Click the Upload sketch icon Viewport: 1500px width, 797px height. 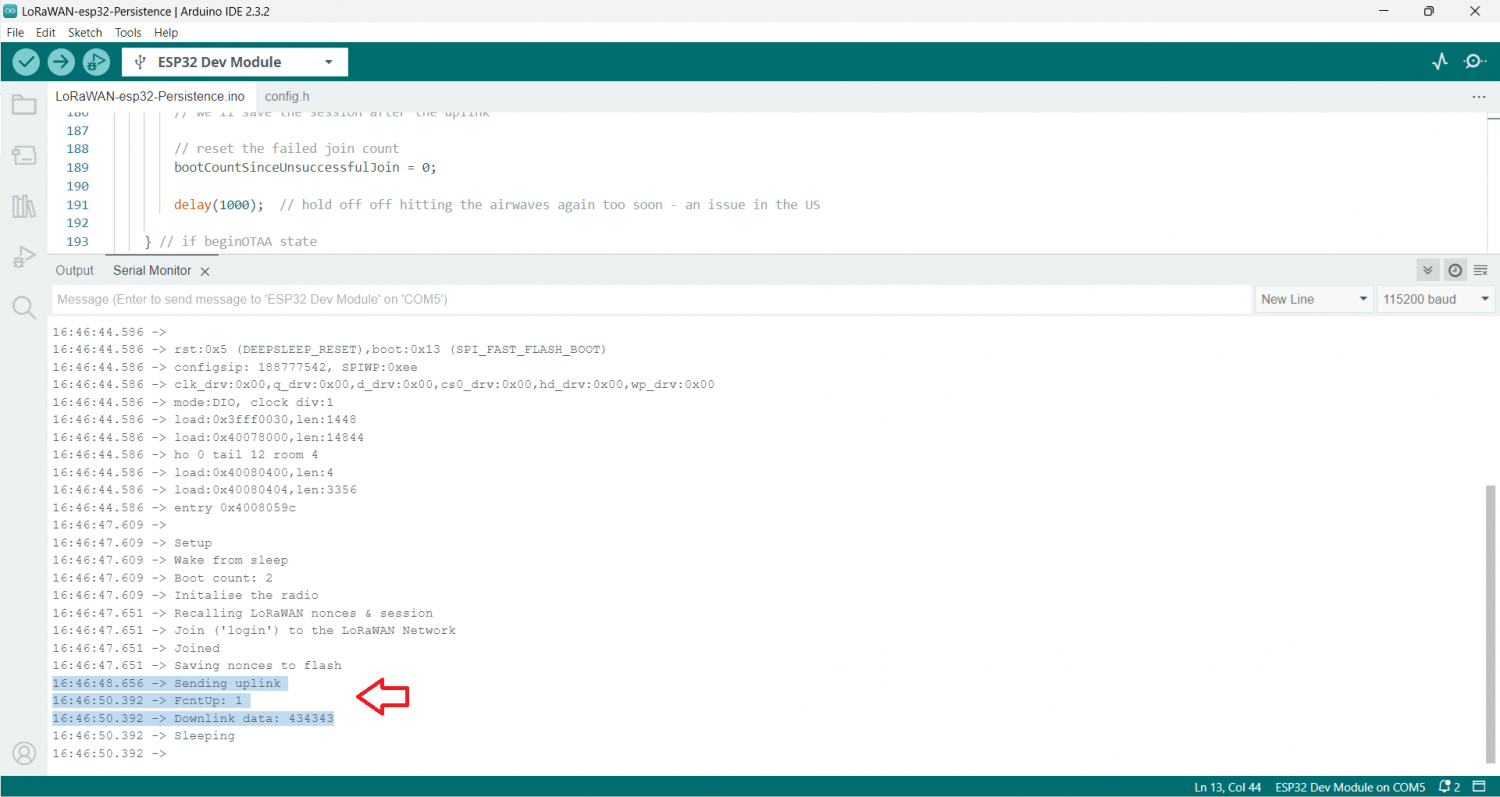click(x=60, y=61)
